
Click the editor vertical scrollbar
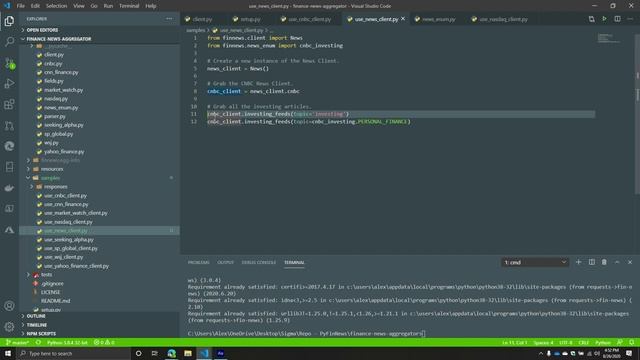point(637,114)
